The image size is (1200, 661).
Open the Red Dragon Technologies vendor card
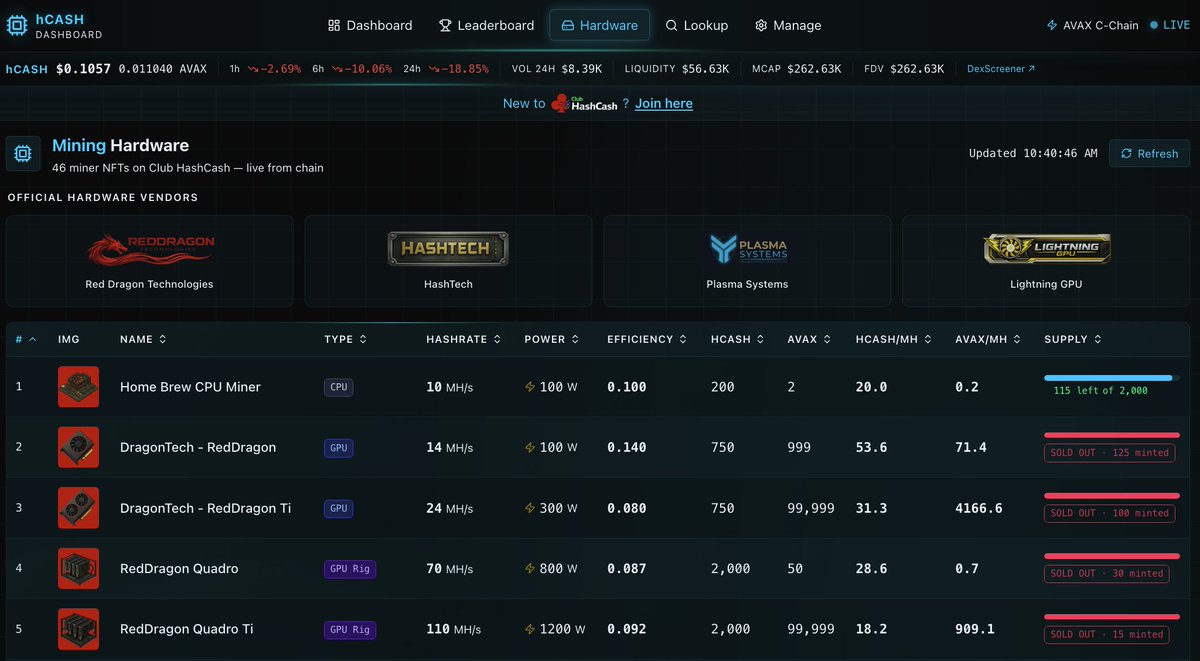(149, 261)
